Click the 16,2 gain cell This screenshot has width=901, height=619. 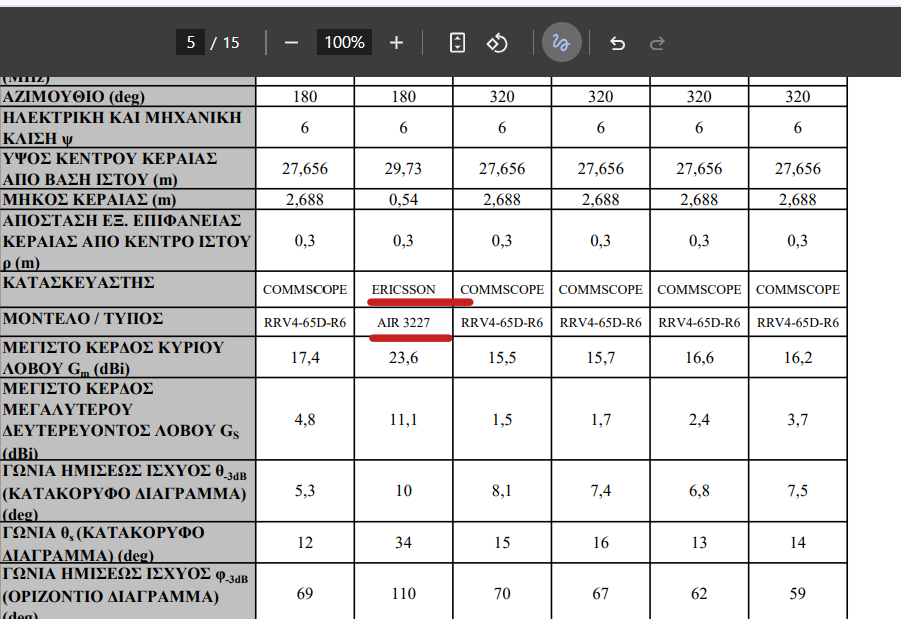(798, 357)
